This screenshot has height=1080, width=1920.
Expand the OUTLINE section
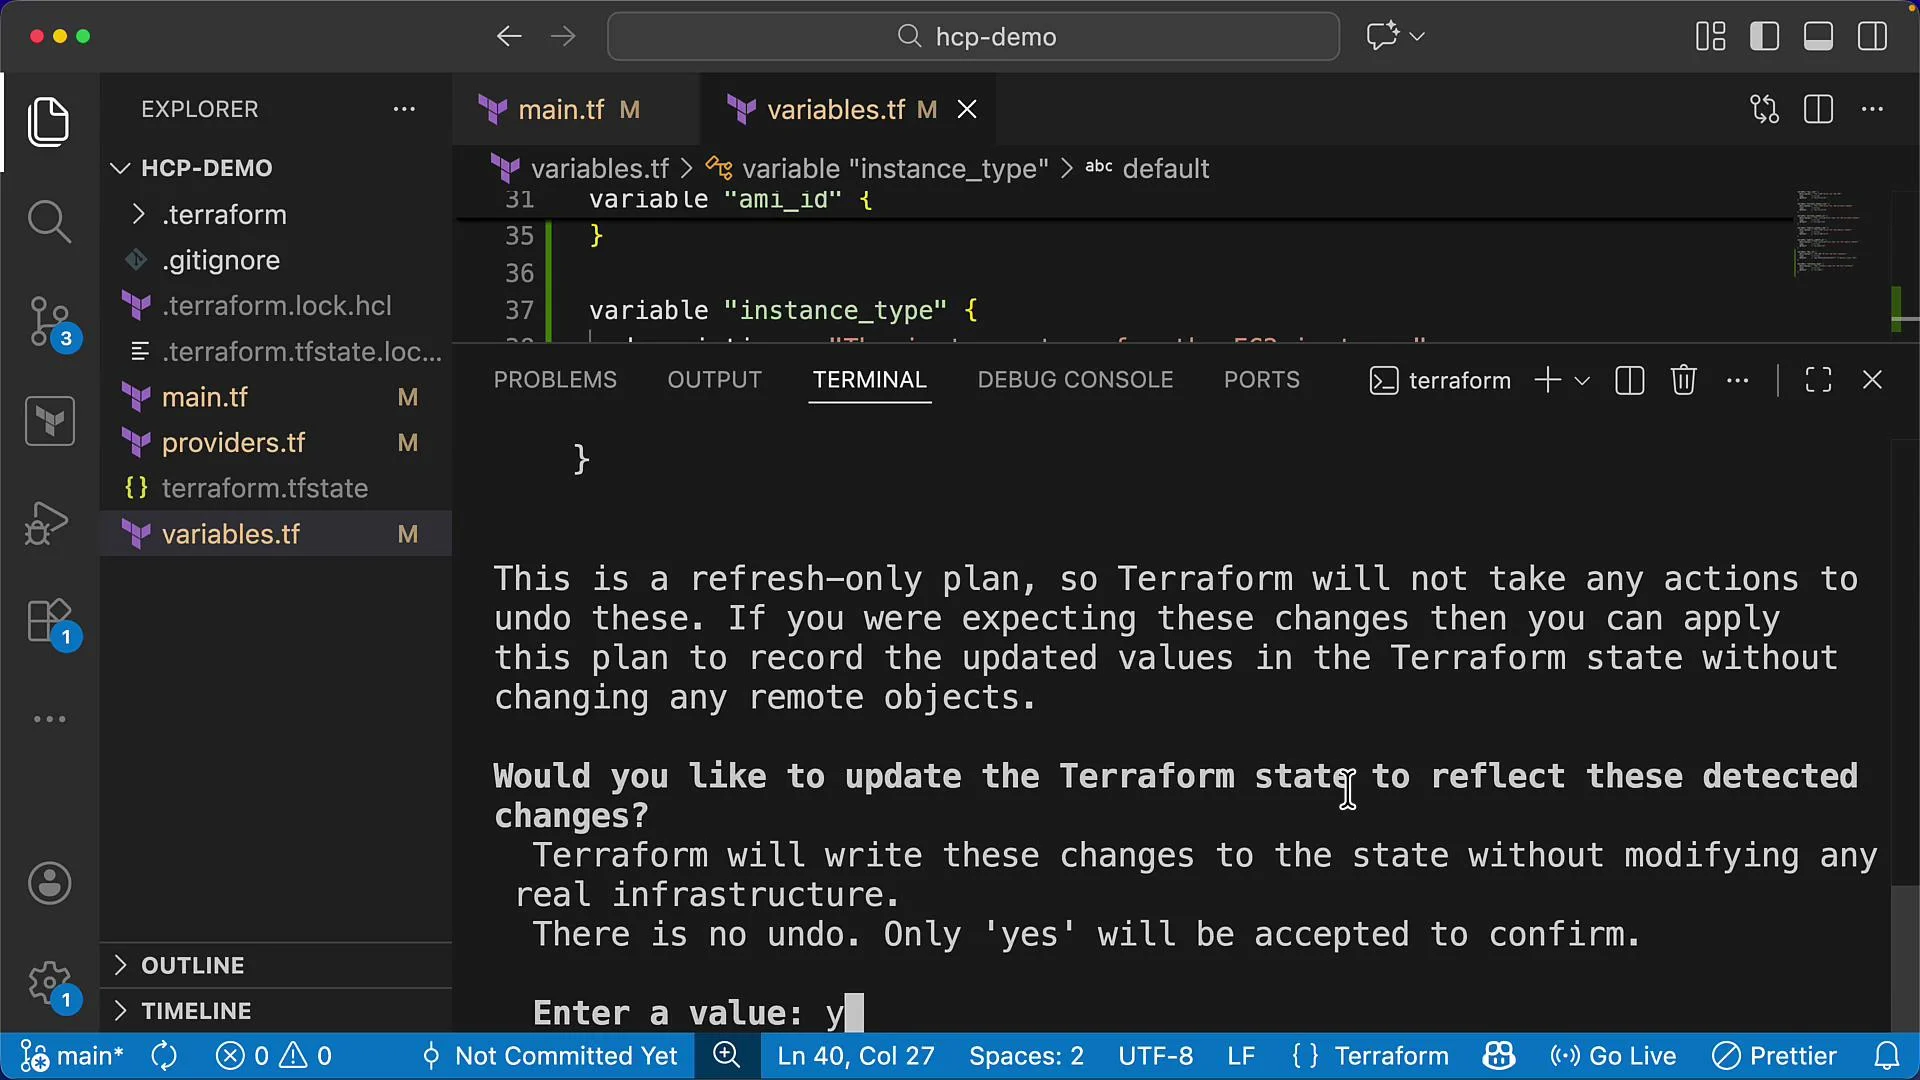pos(276,965)
